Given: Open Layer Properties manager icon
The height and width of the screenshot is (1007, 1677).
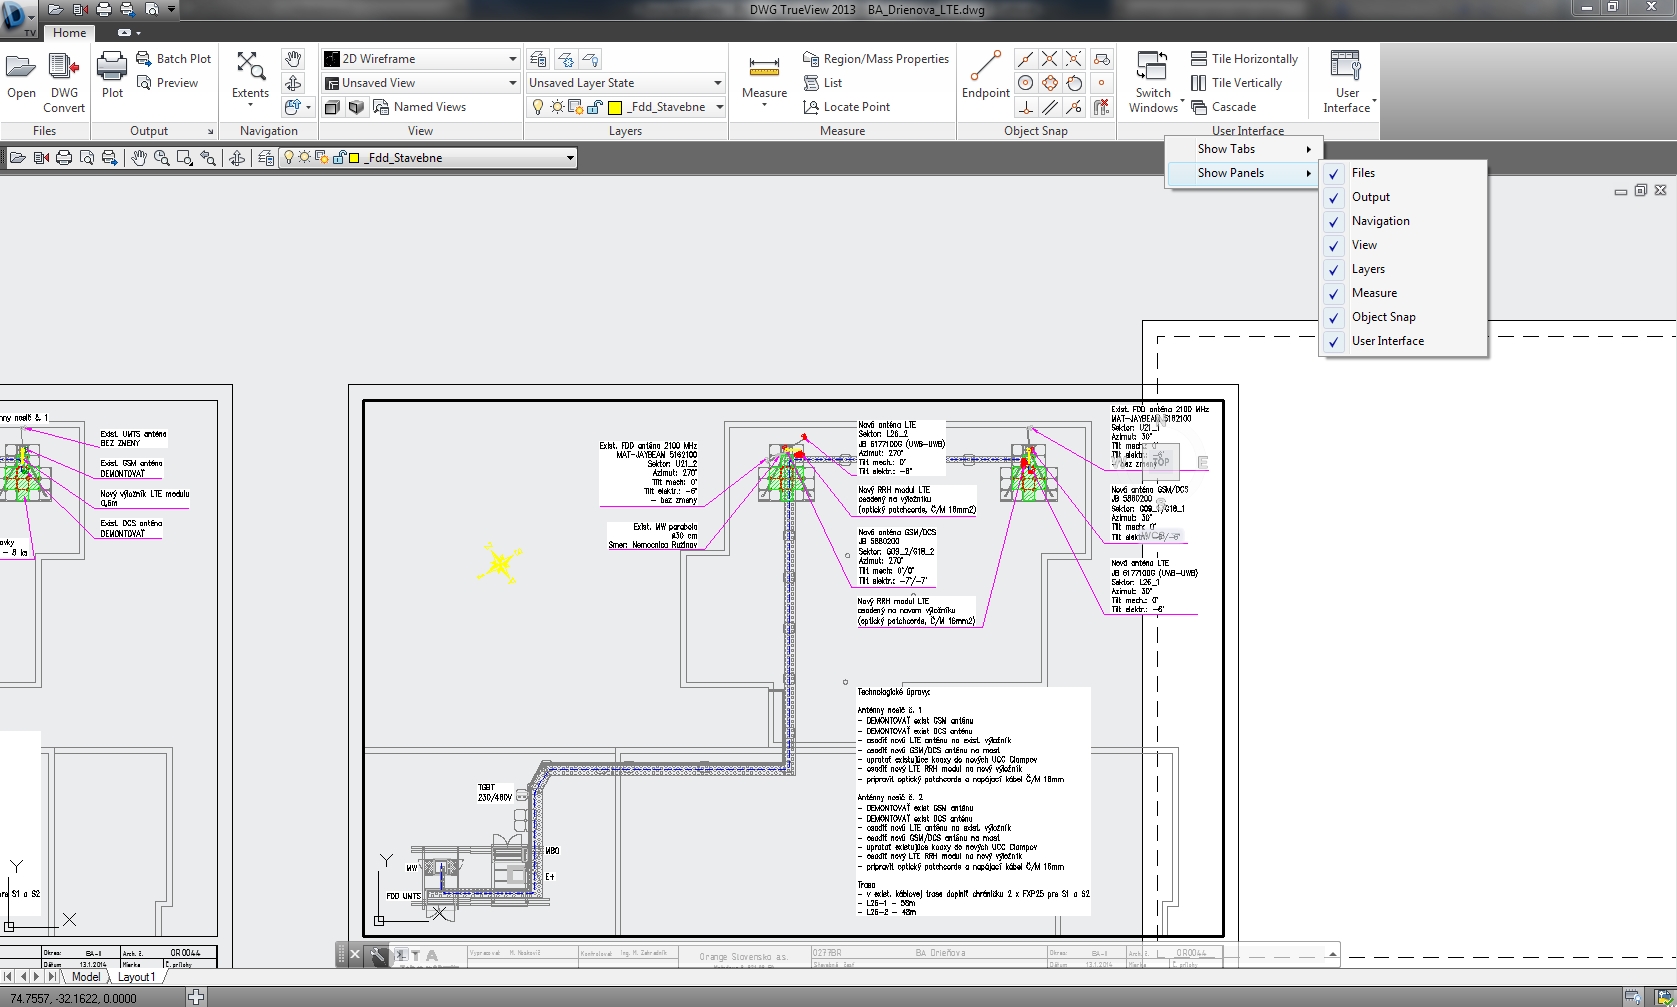Looking at the screenshot, I should [x=538, y=59].
